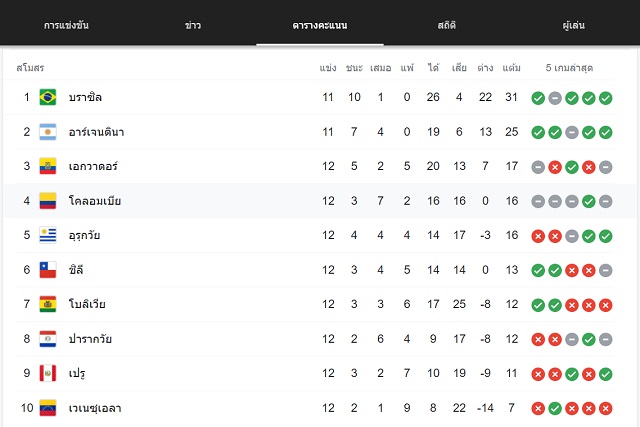Screen dimensions: 640x427
Task: Open the สถิติ tab
Action: (x=447, y=25)
